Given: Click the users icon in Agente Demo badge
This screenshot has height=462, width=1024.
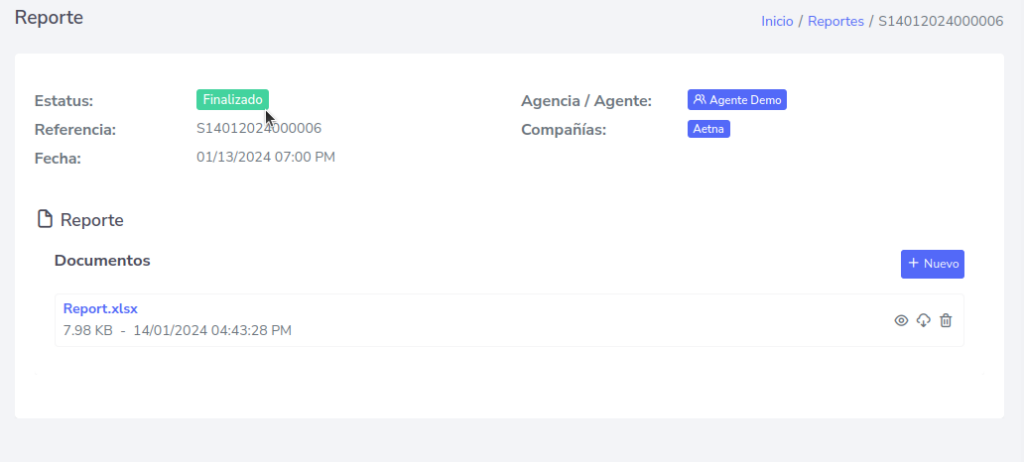Looking at the screenshot, I should coord(700,100).
